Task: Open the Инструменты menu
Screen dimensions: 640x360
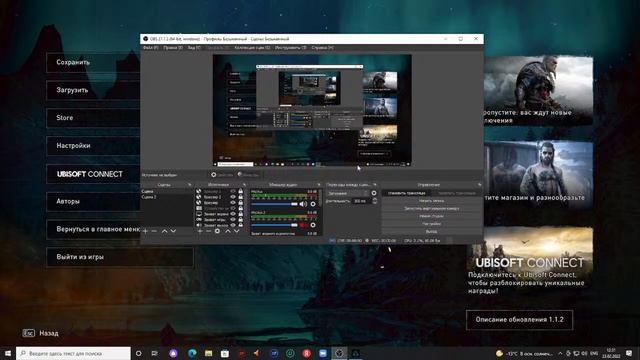Action: (290, 48)
